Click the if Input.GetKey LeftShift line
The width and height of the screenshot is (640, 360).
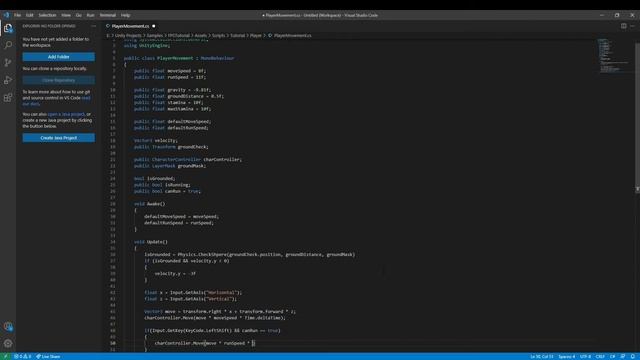[x=212, y=331]
